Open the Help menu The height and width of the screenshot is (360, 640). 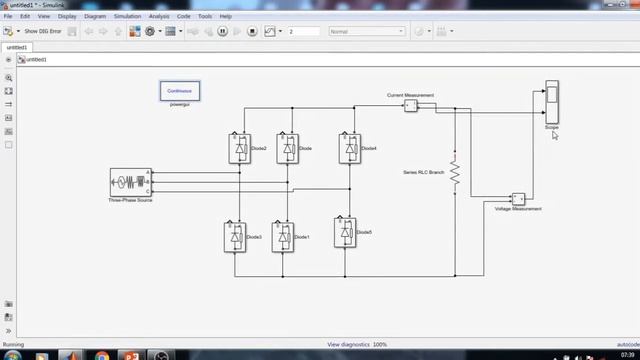[x=226, y=16]
